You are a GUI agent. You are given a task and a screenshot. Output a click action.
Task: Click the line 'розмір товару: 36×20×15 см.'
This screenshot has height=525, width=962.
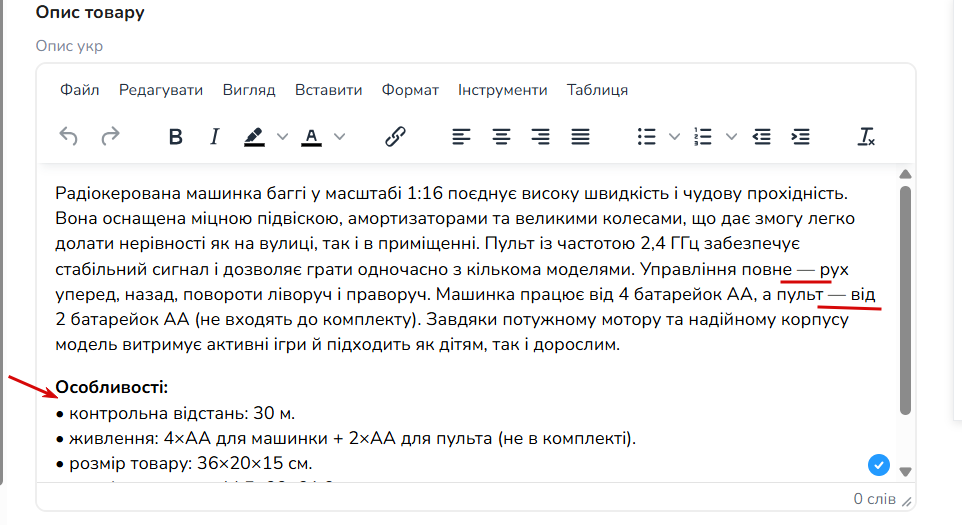(191, 464)
